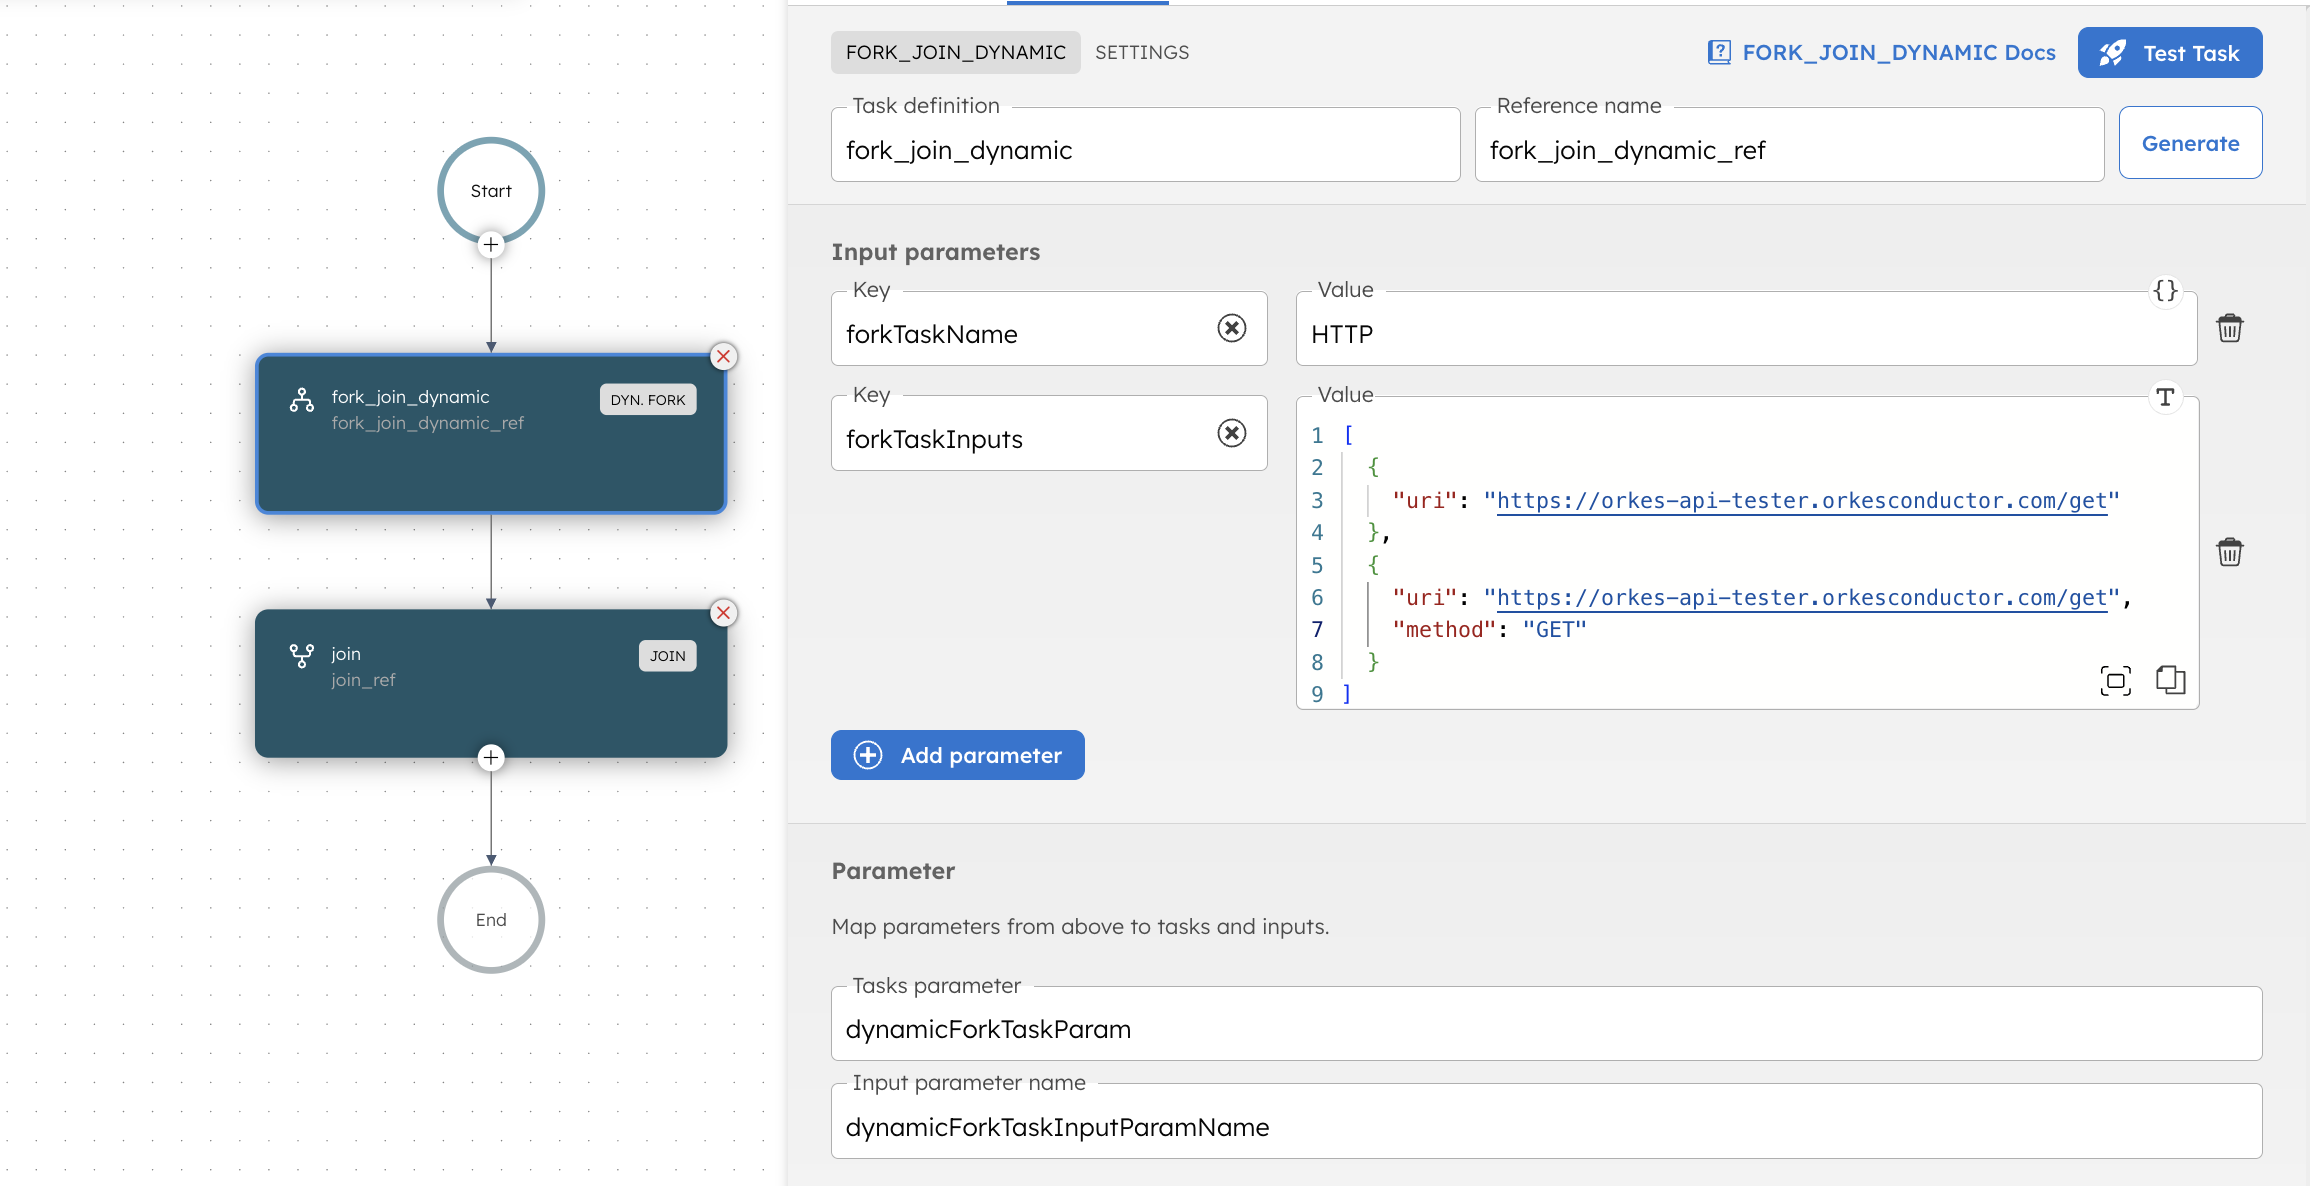Click the docs icon beside FORK_JOIN_DYNAMIC Docs

coord(1719,52)
